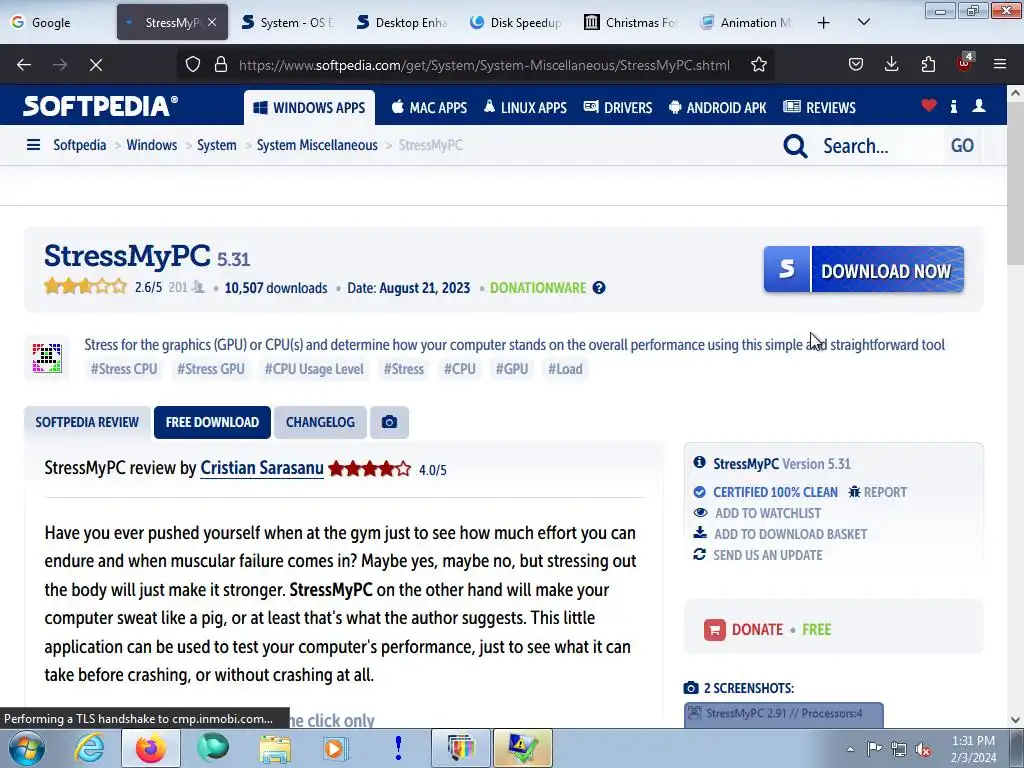Go to System Miscellaneous breadcrumb link

coord(317,145)
